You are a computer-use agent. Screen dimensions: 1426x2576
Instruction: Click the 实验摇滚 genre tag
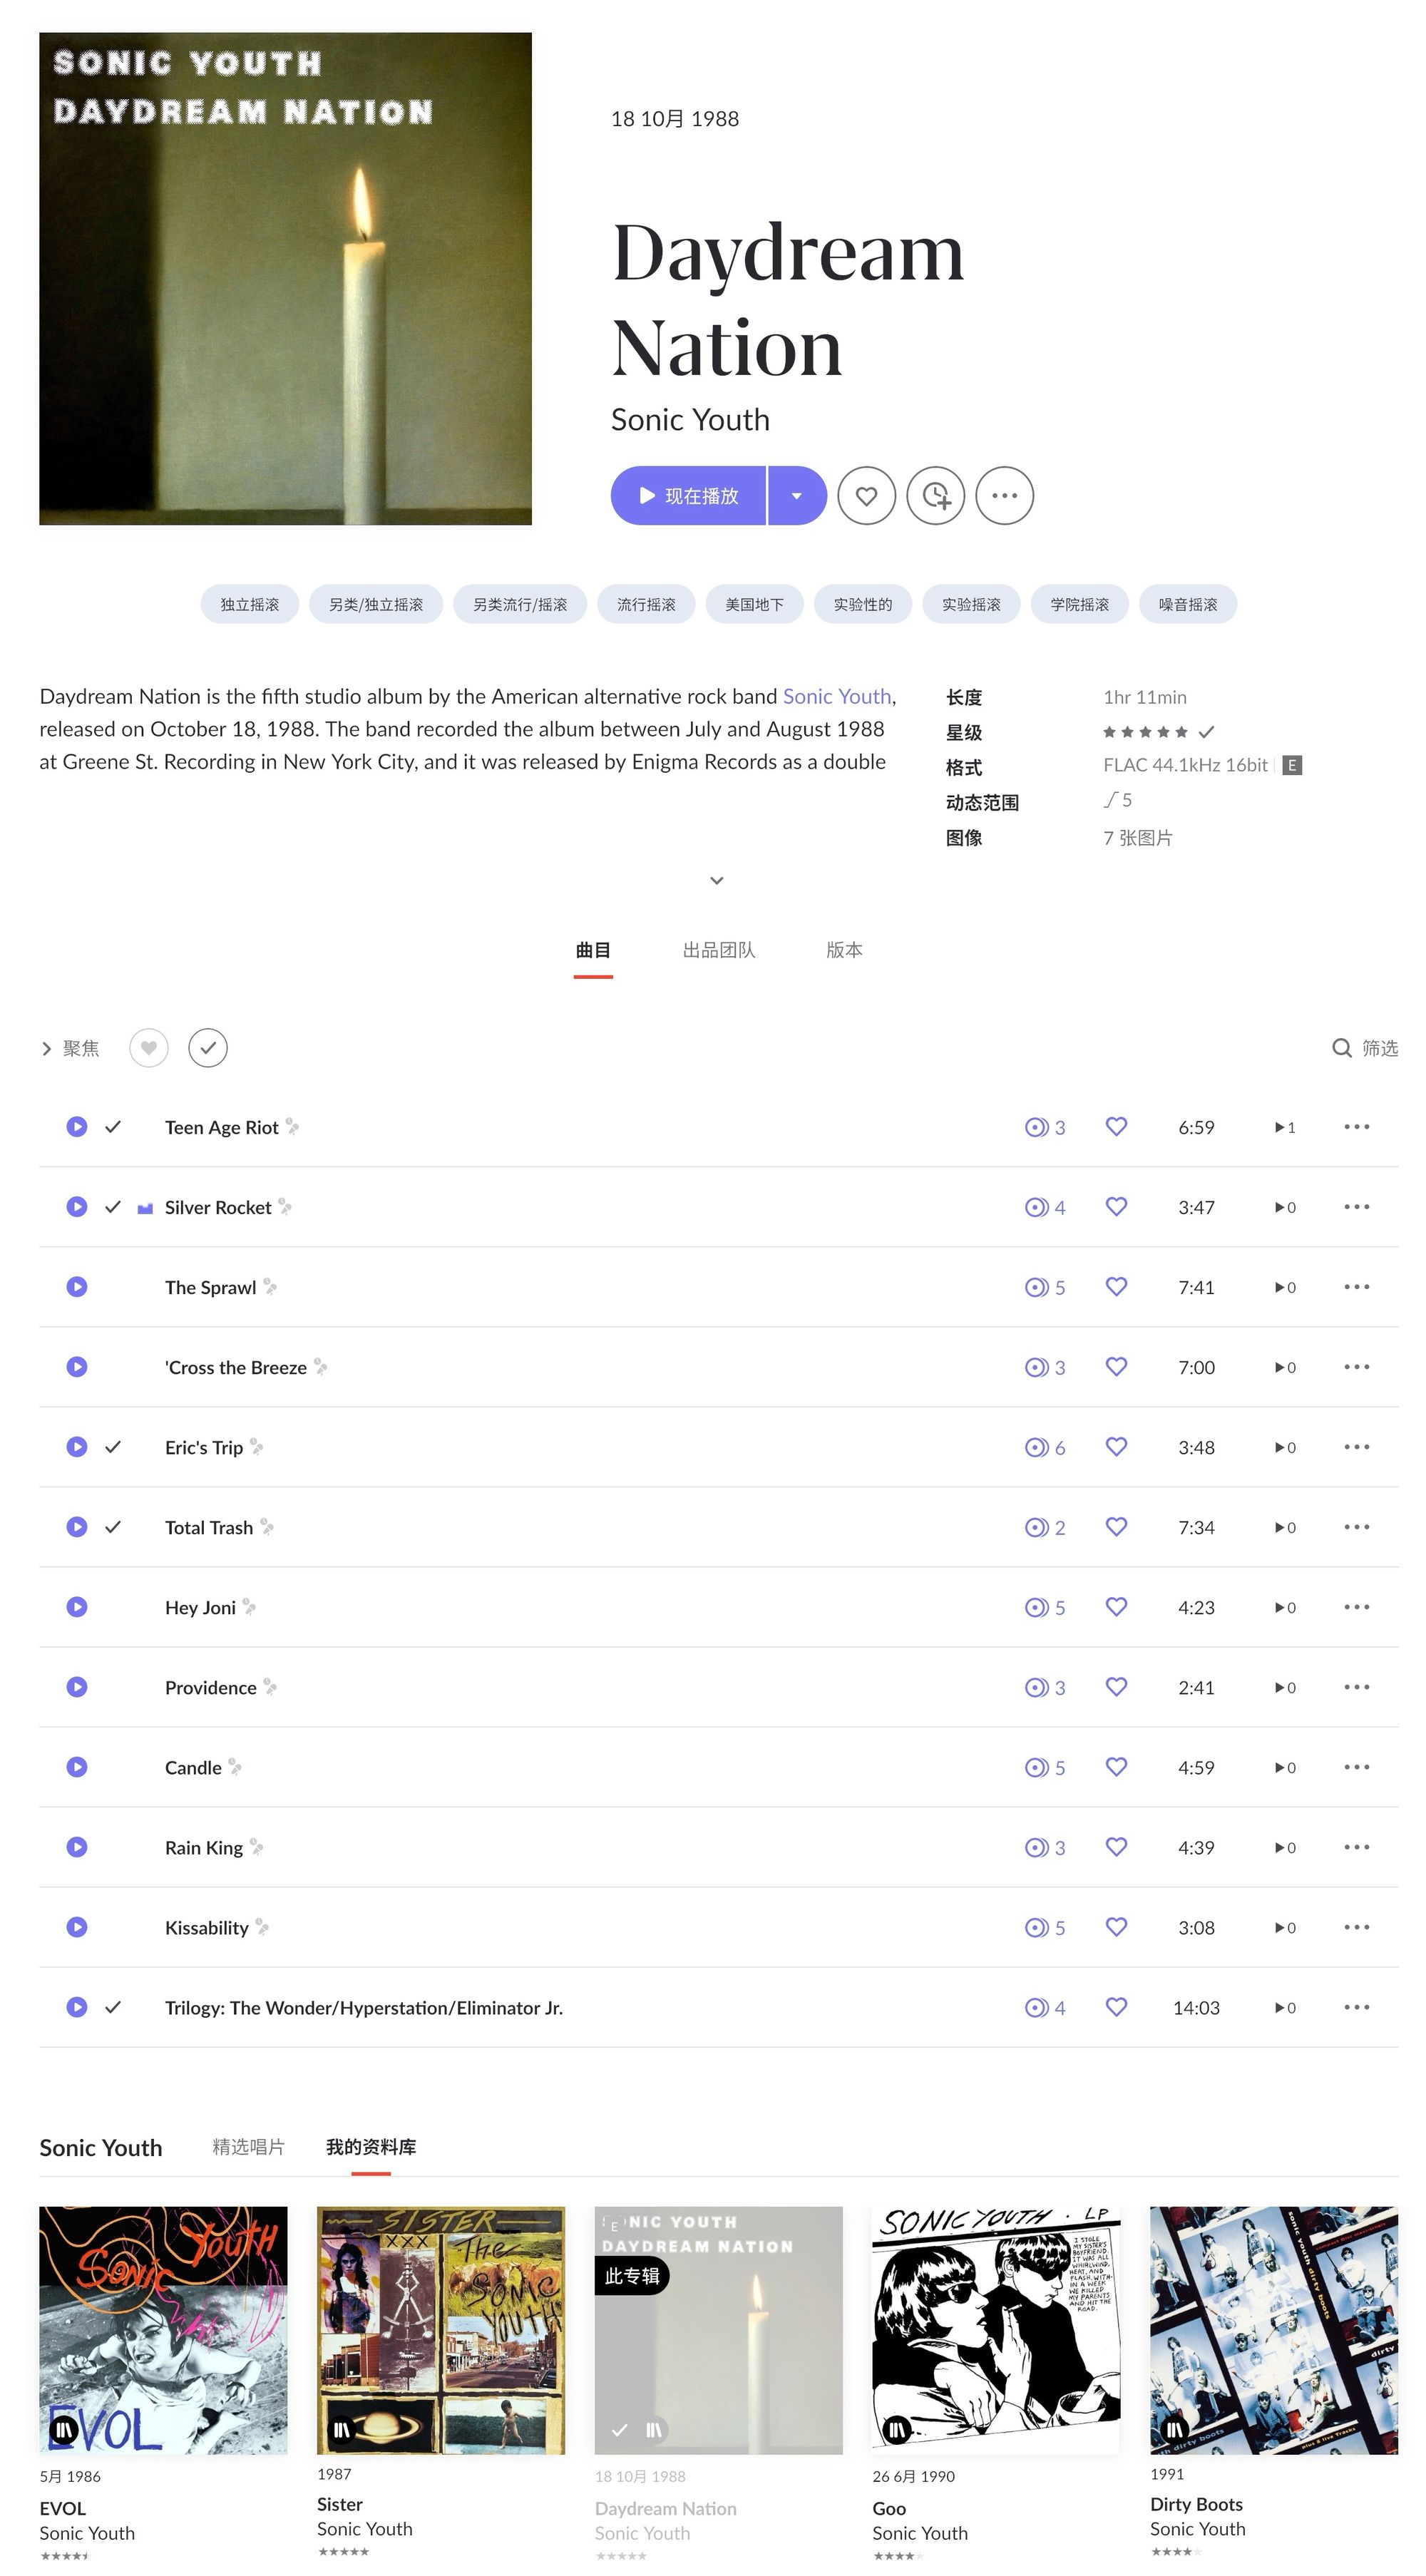point(971,604)
